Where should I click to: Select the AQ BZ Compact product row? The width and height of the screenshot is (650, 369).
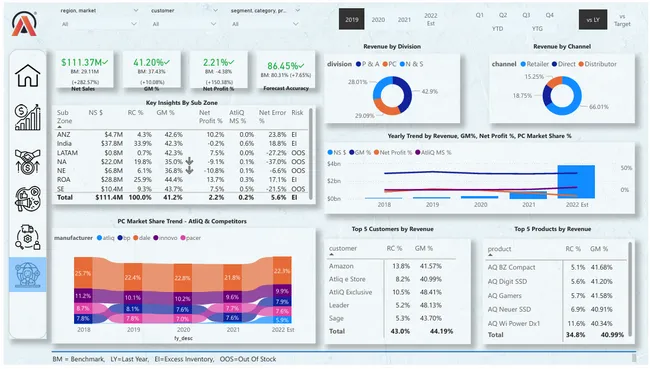coord(556,267)
